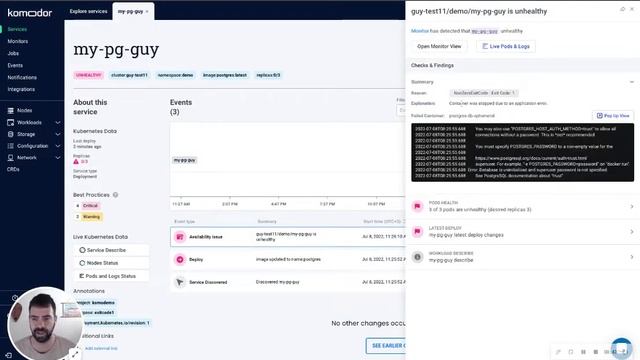Expand the presenter video overlay
The image size is (640, 360).
click(x=74, y=353)
